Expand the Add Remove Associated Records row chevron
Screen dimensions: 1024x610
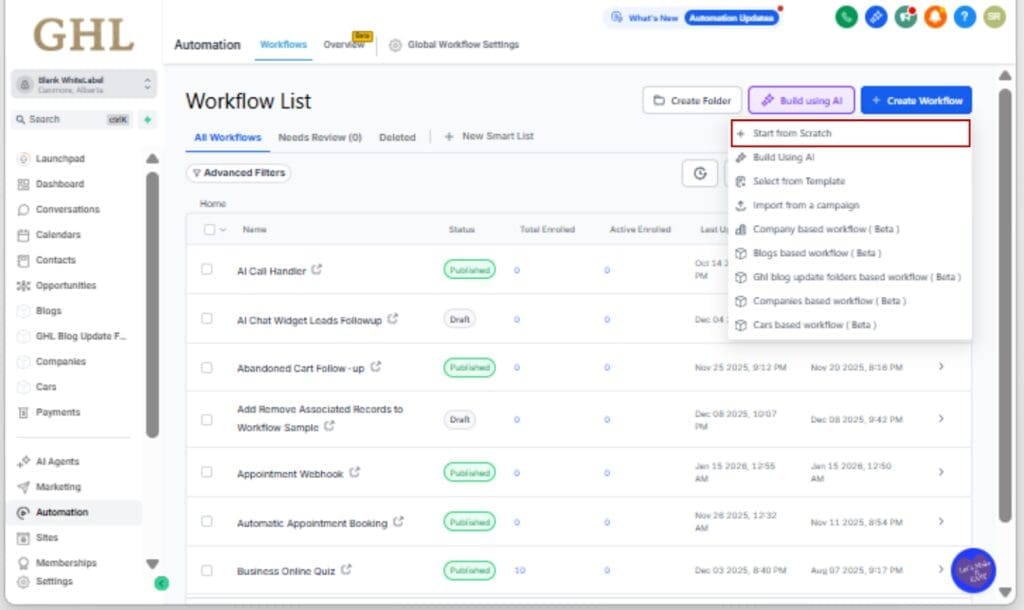[x=941, y=418]
